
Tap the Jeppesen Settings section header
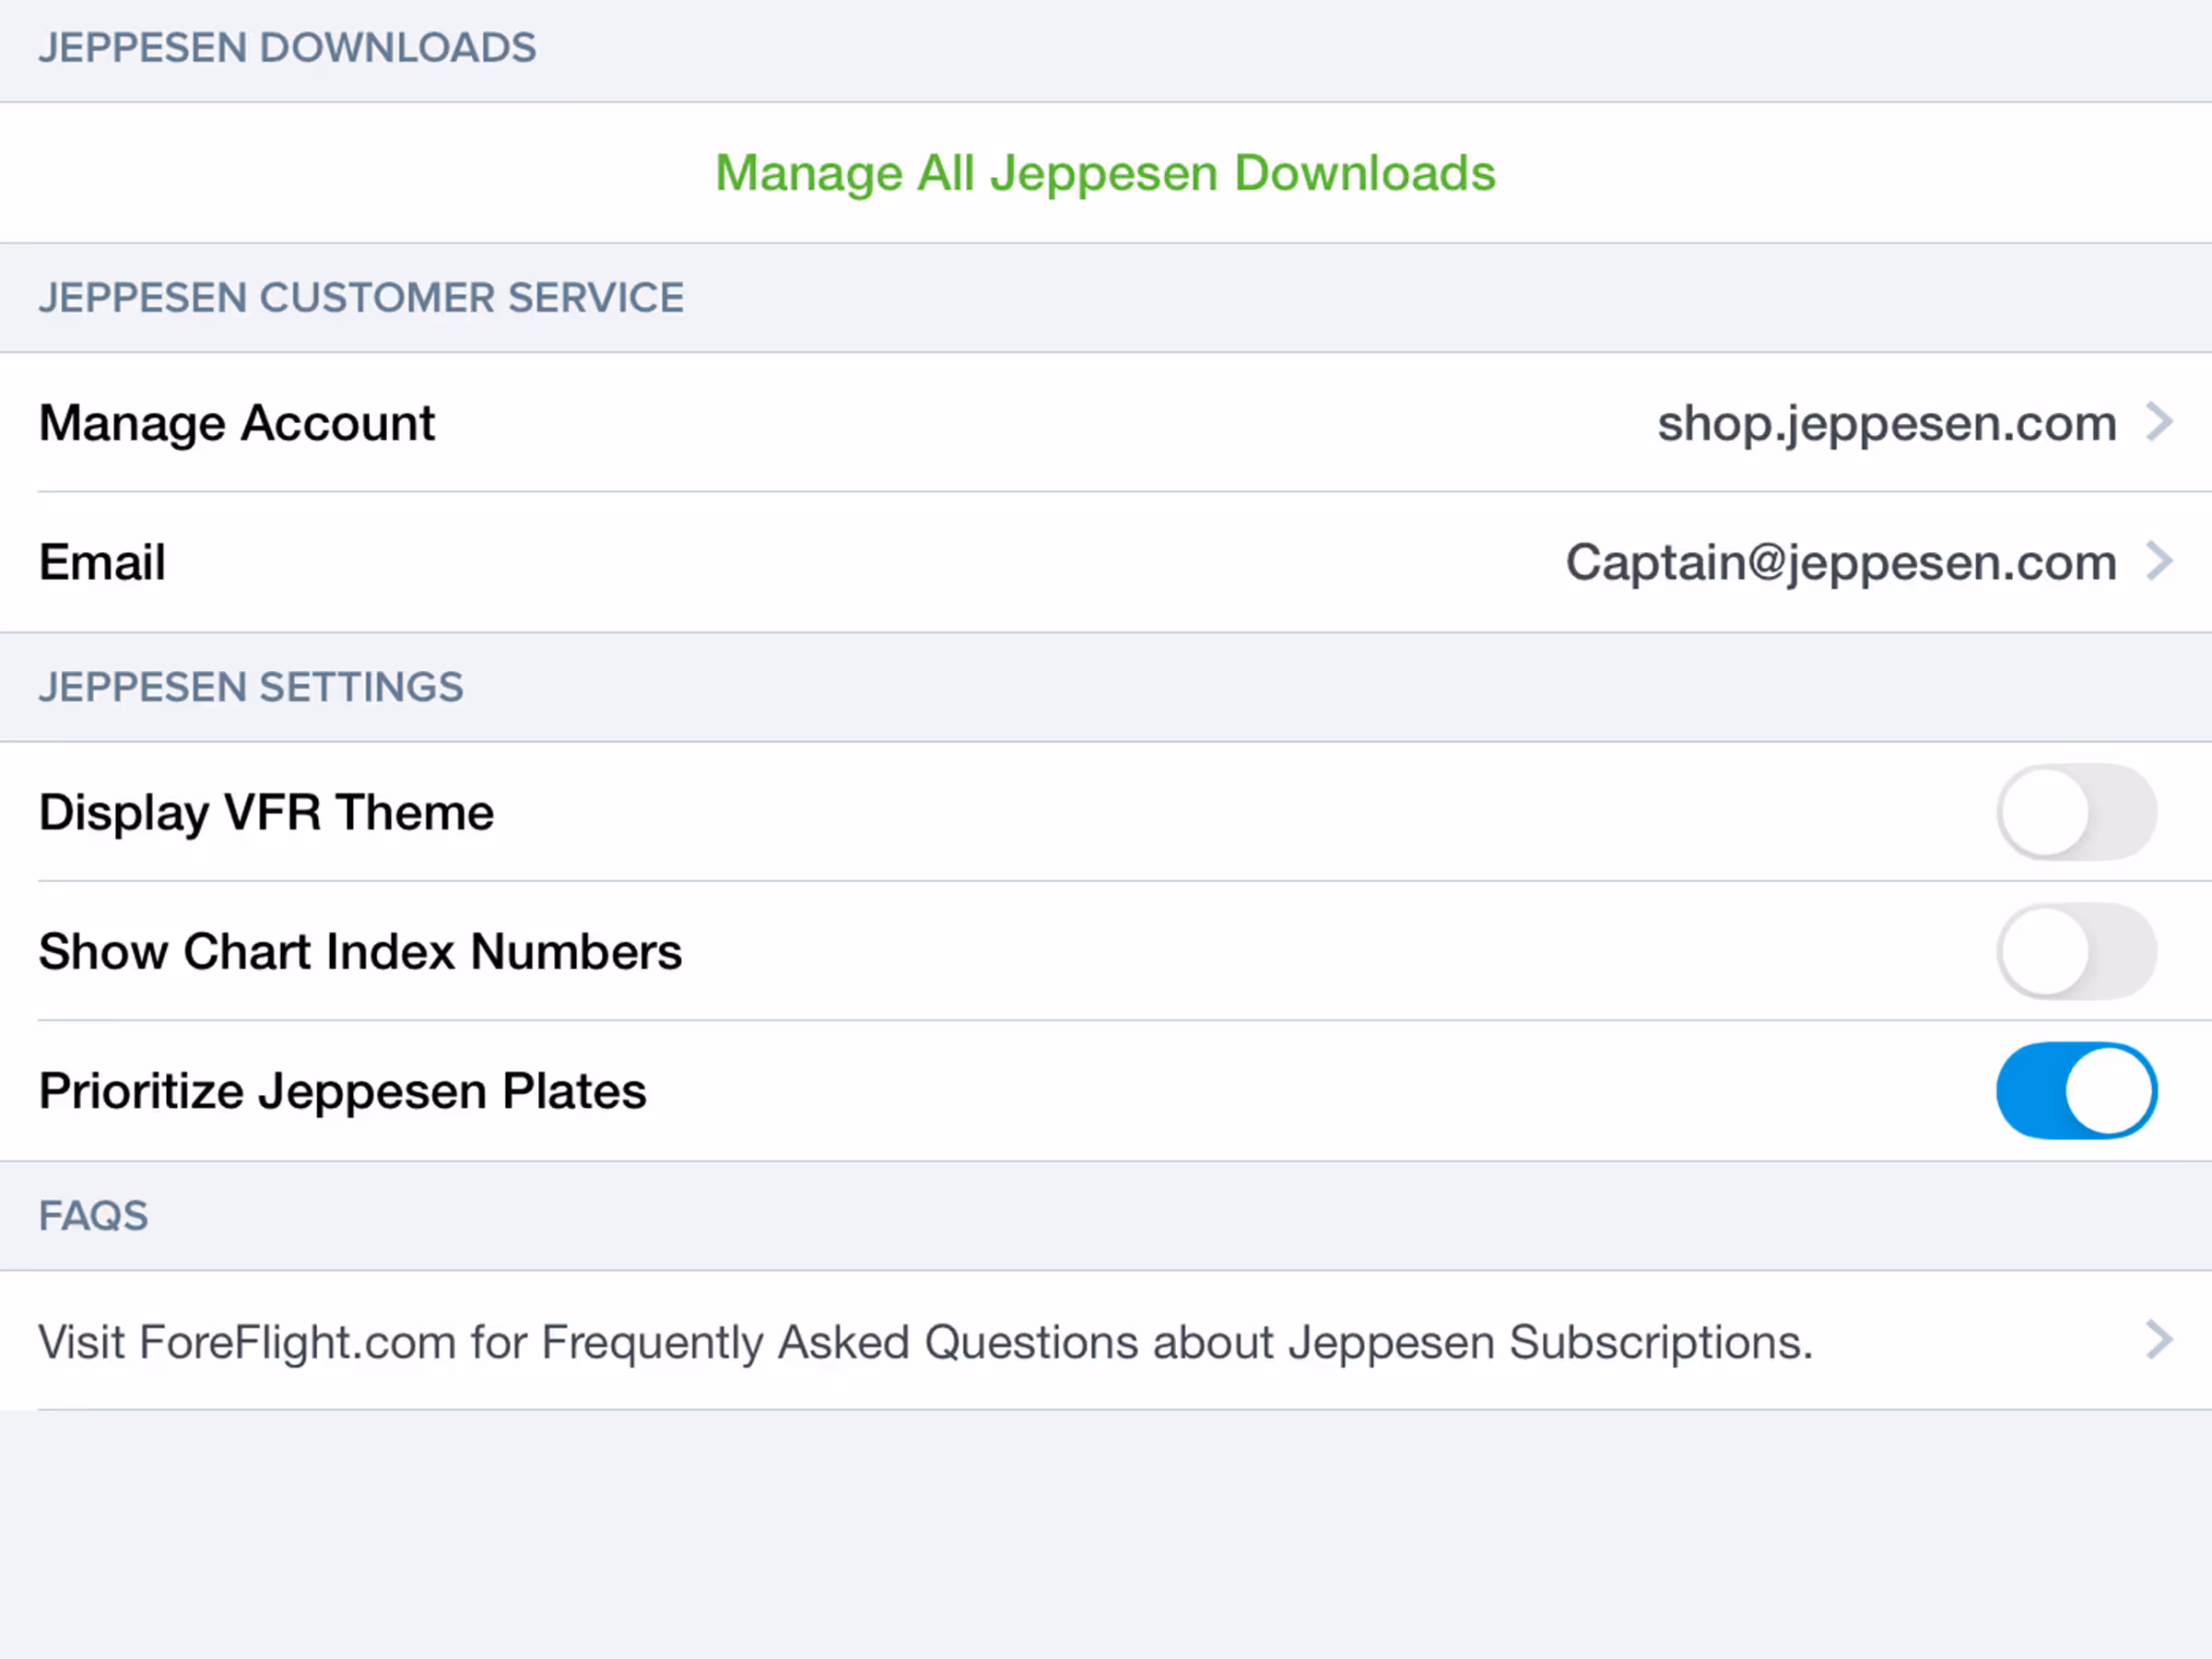tap(251, 688)
